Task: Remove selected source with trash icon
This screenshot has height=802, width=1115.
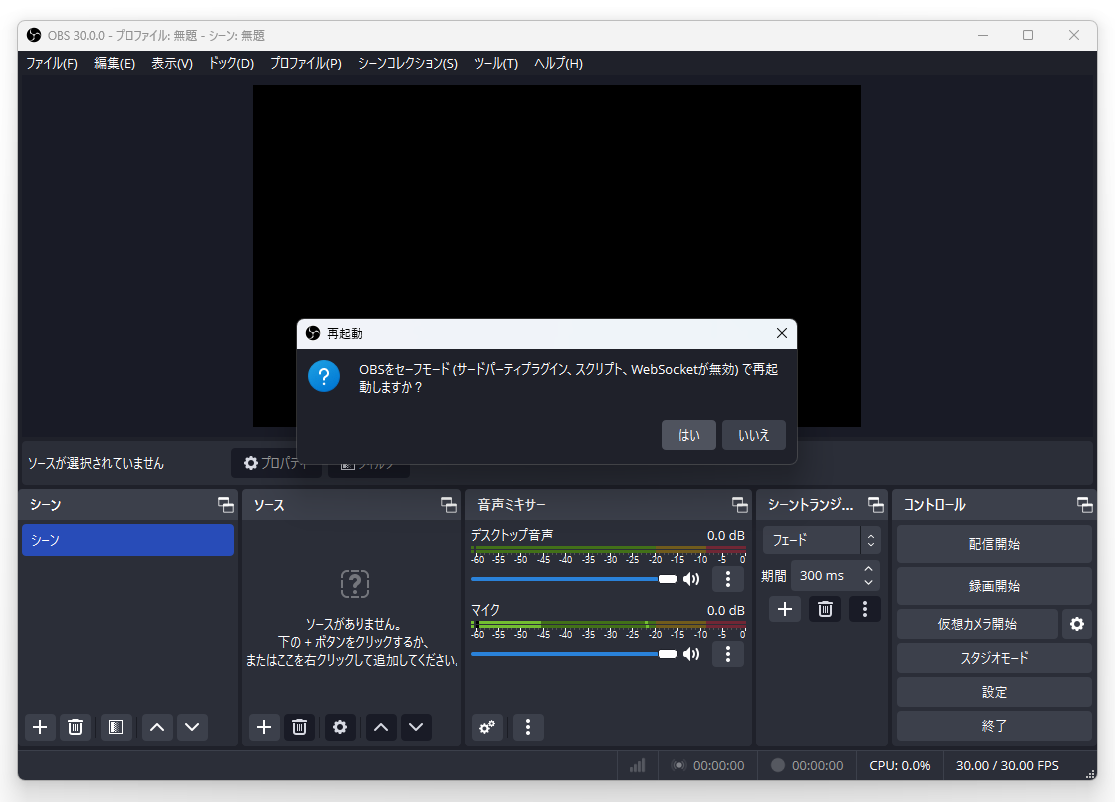Action: tap(299, 727)
